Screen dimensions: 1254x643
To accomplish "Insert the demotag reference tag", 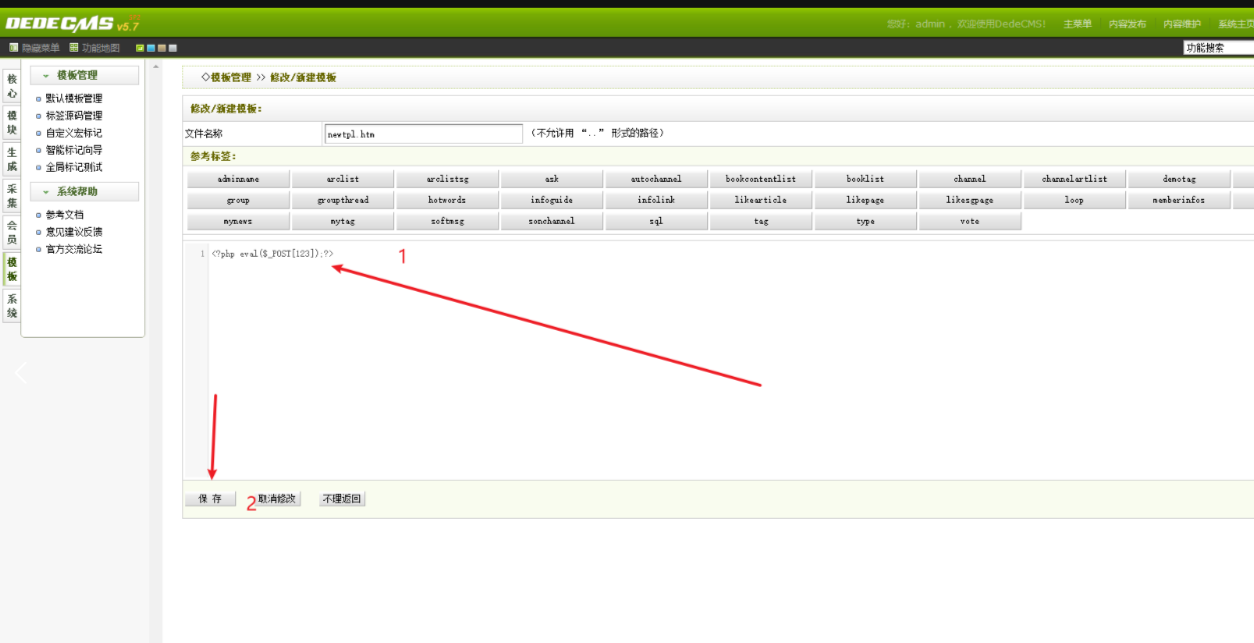I will 1179,179.
